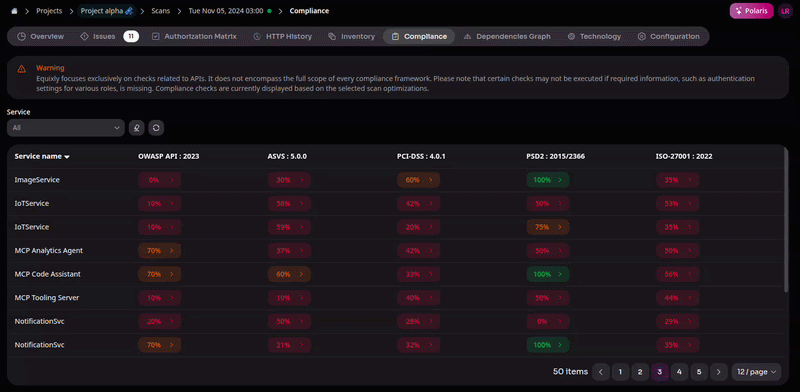Go to page 5
800x392 pixels.
[x=699, y=372]
